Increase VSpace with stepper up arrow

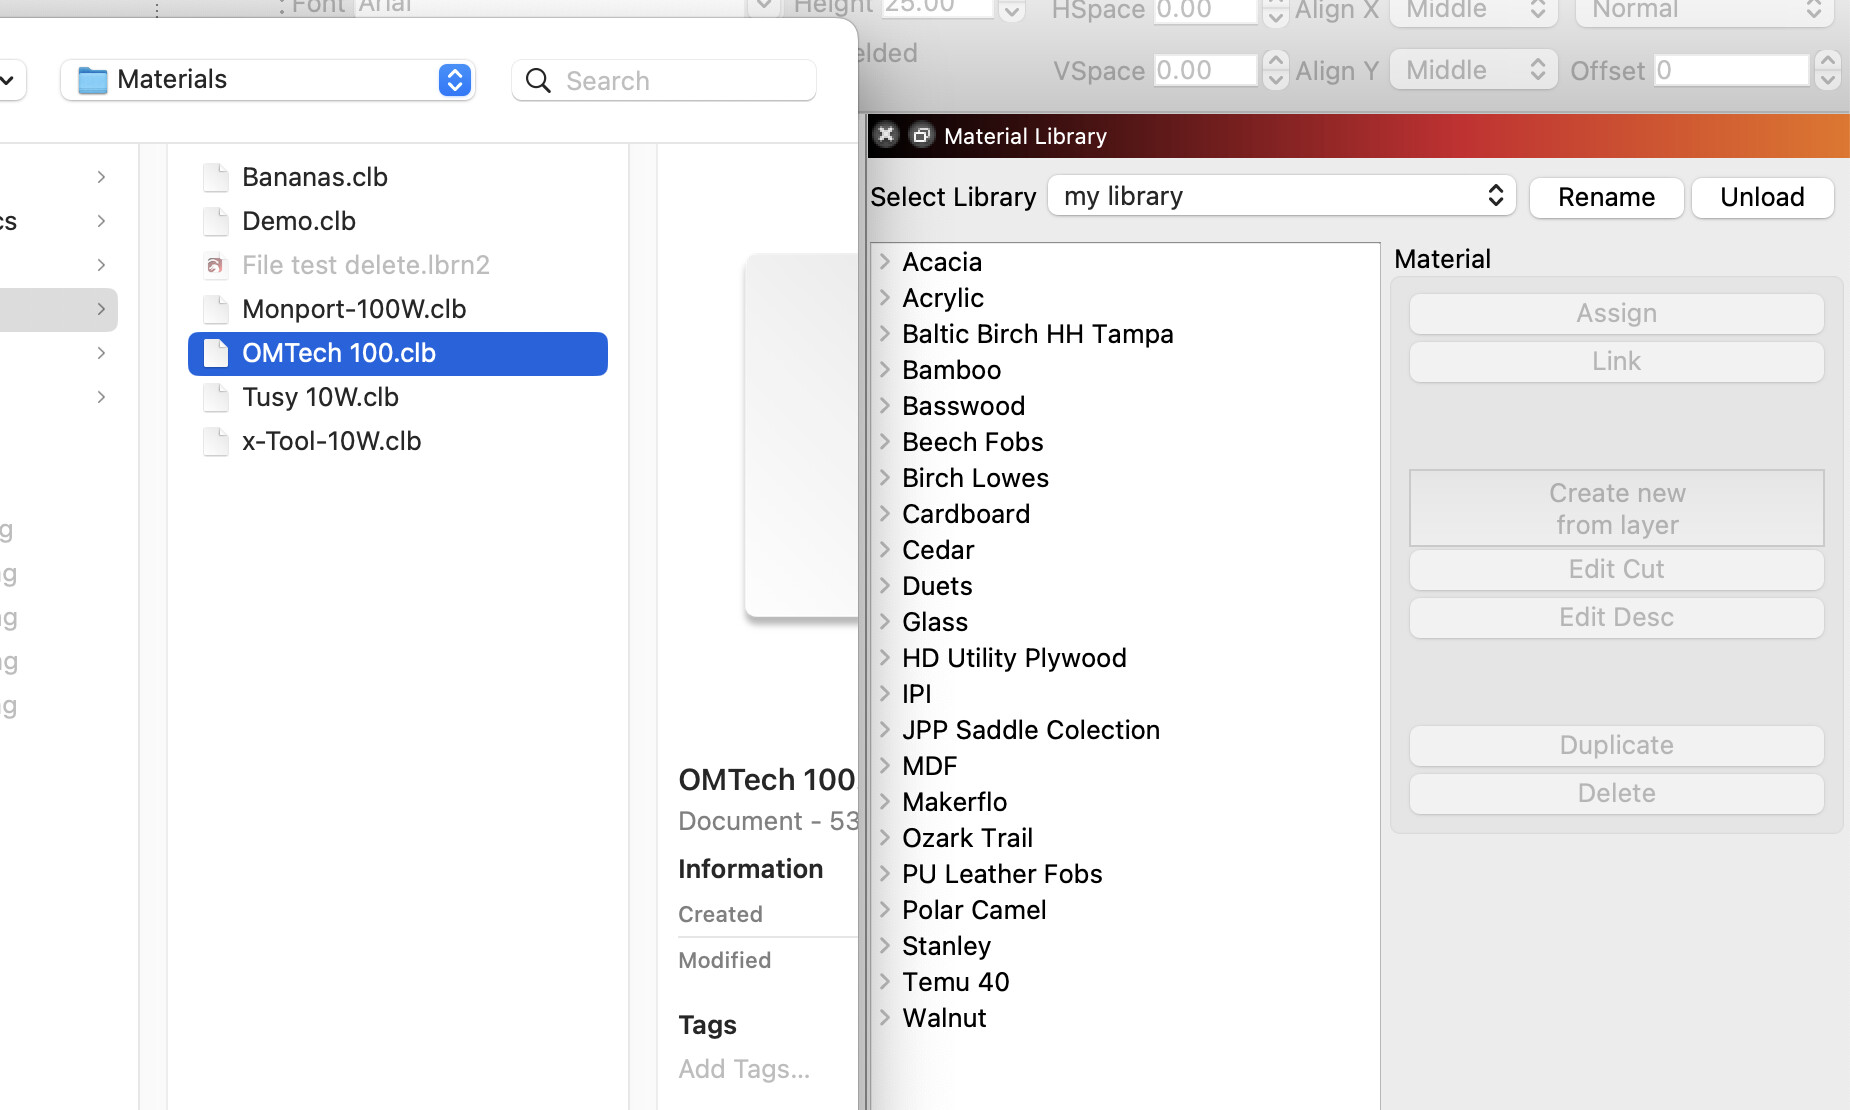tap(1275, 60)
